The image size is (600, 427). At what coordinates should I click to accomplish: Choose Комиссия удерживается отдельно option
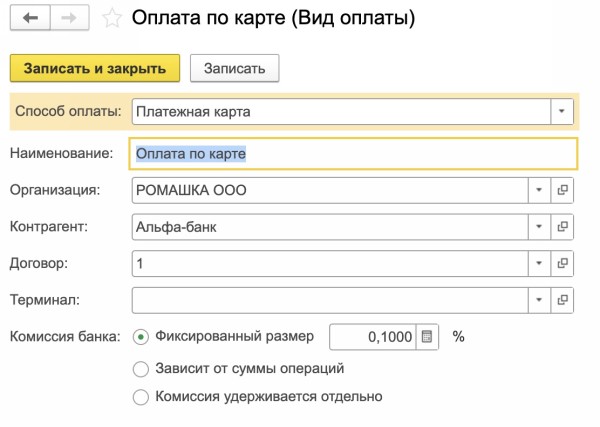click(x=140, y=397)
